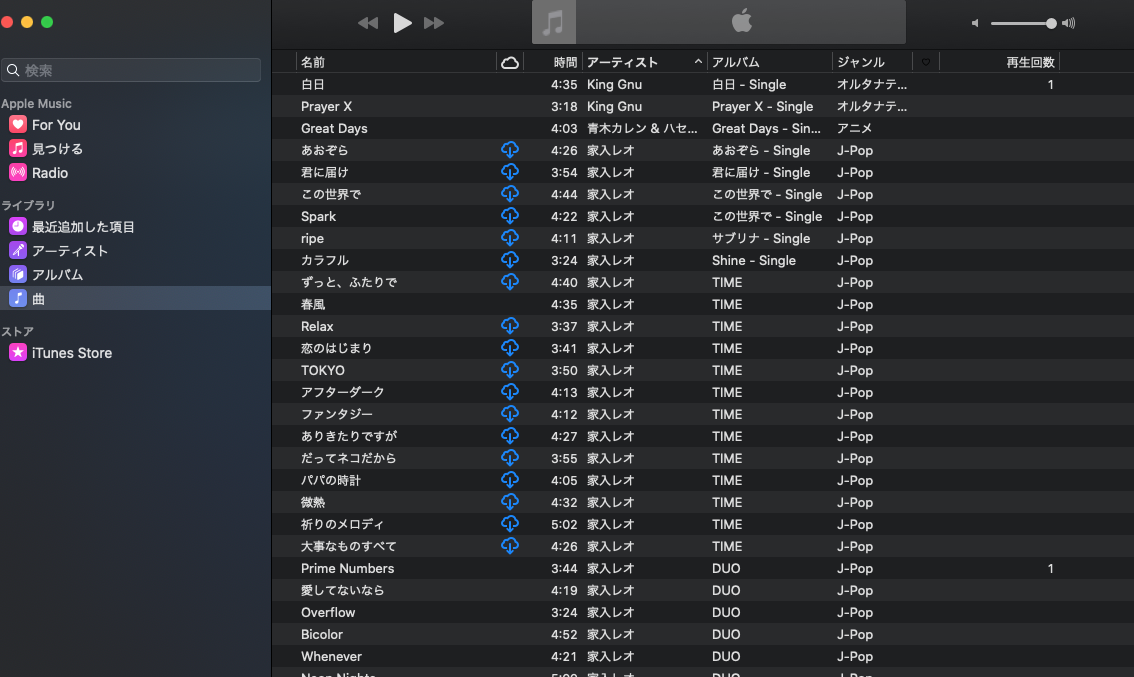Click the Radio broadcast icon
Viewport: 1134px width, 677px height.
[18, 172]
